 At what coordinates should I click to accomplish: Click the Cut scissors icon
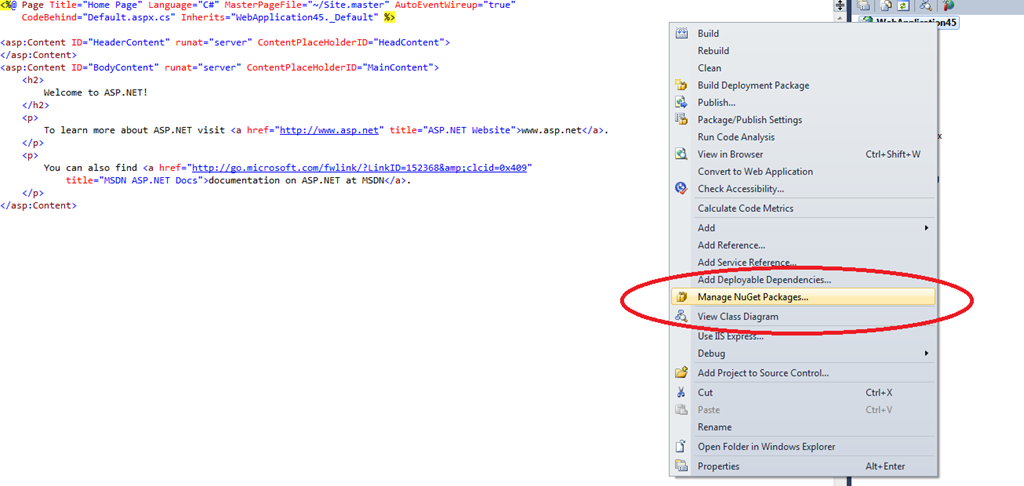click(x=681, y=392)
